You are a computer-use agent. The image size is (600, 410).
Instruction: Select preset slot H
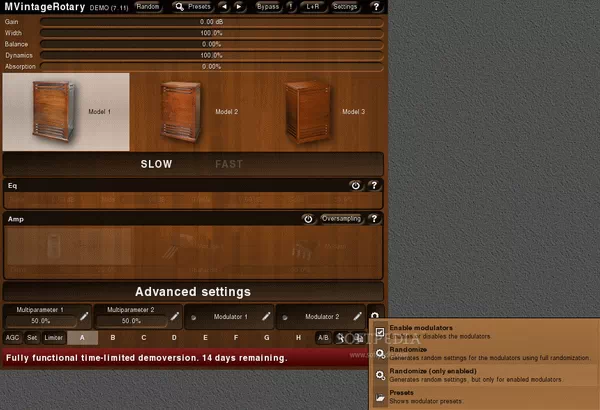tap(298, 338)
